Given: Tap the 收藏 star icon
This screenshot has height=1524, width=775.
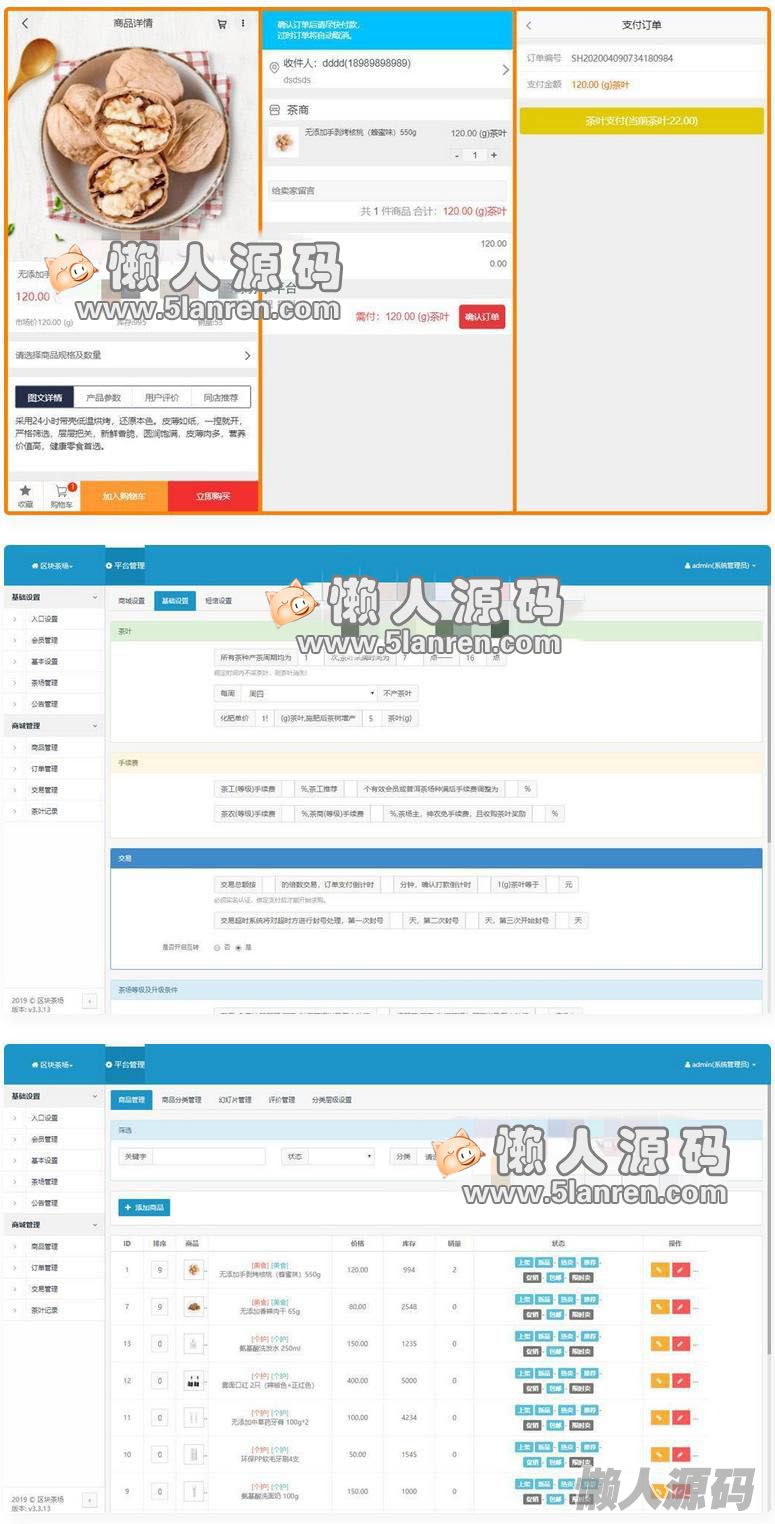Looking at the screenshot, I should tap(25, 491).
